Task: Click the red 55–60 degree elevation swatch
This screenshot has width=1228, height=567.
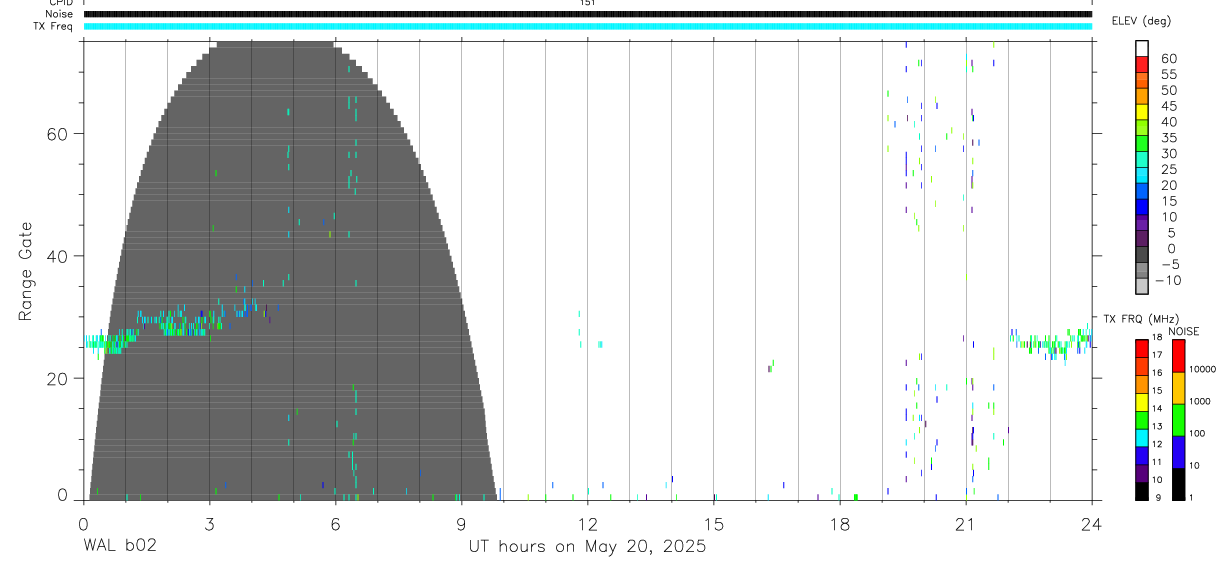Action: [x=1142, y=65]
